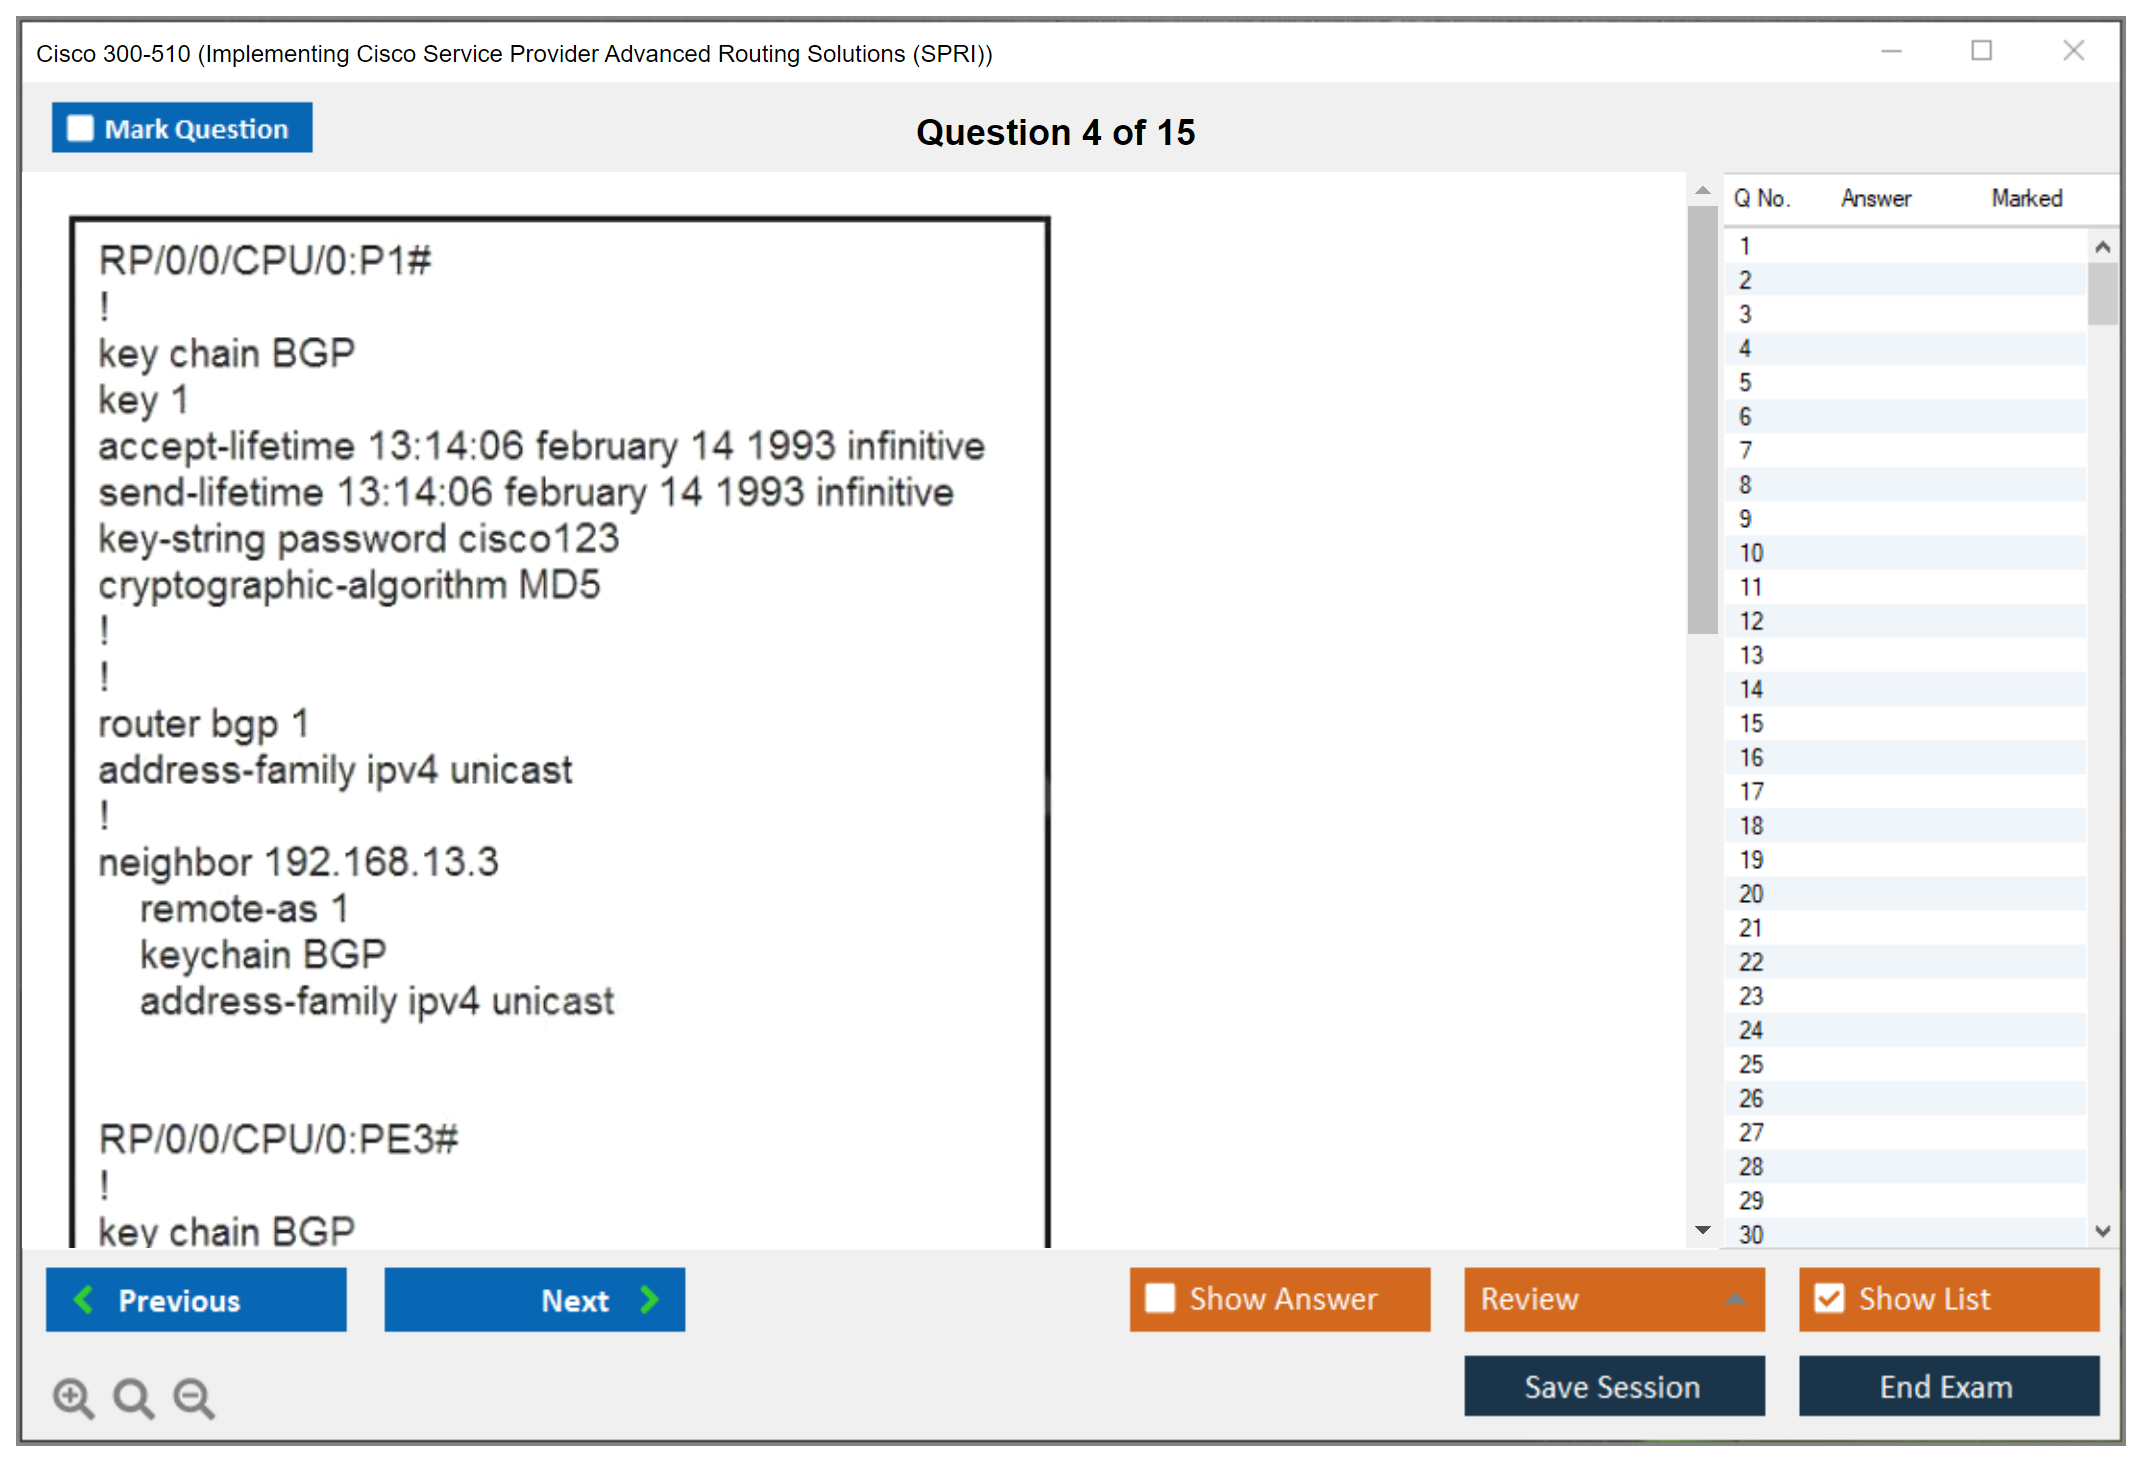Uncheck the Show List checkbox
The width and height of the screenshot is (2150, 1470).
pos(1829,1298)
